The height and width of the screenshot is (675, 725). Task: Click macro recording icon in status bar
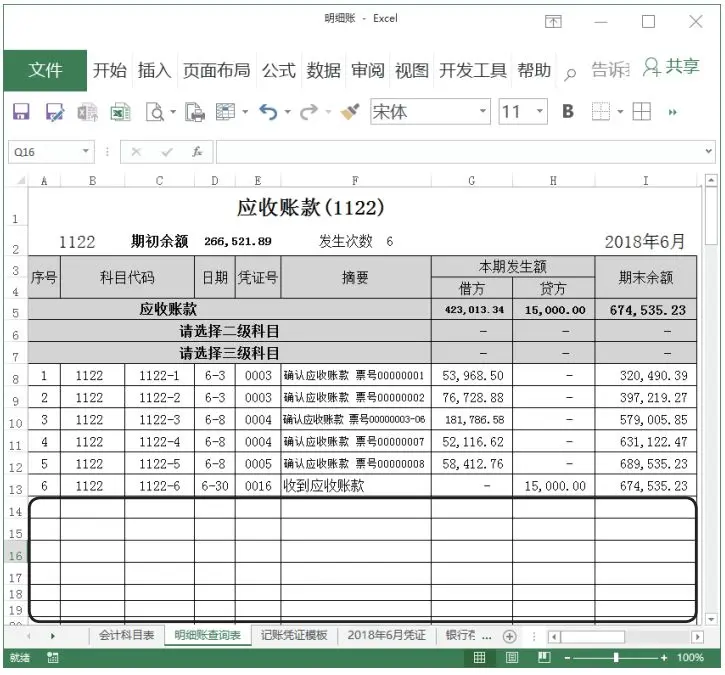pyautogui.click(x=53, y=657)
